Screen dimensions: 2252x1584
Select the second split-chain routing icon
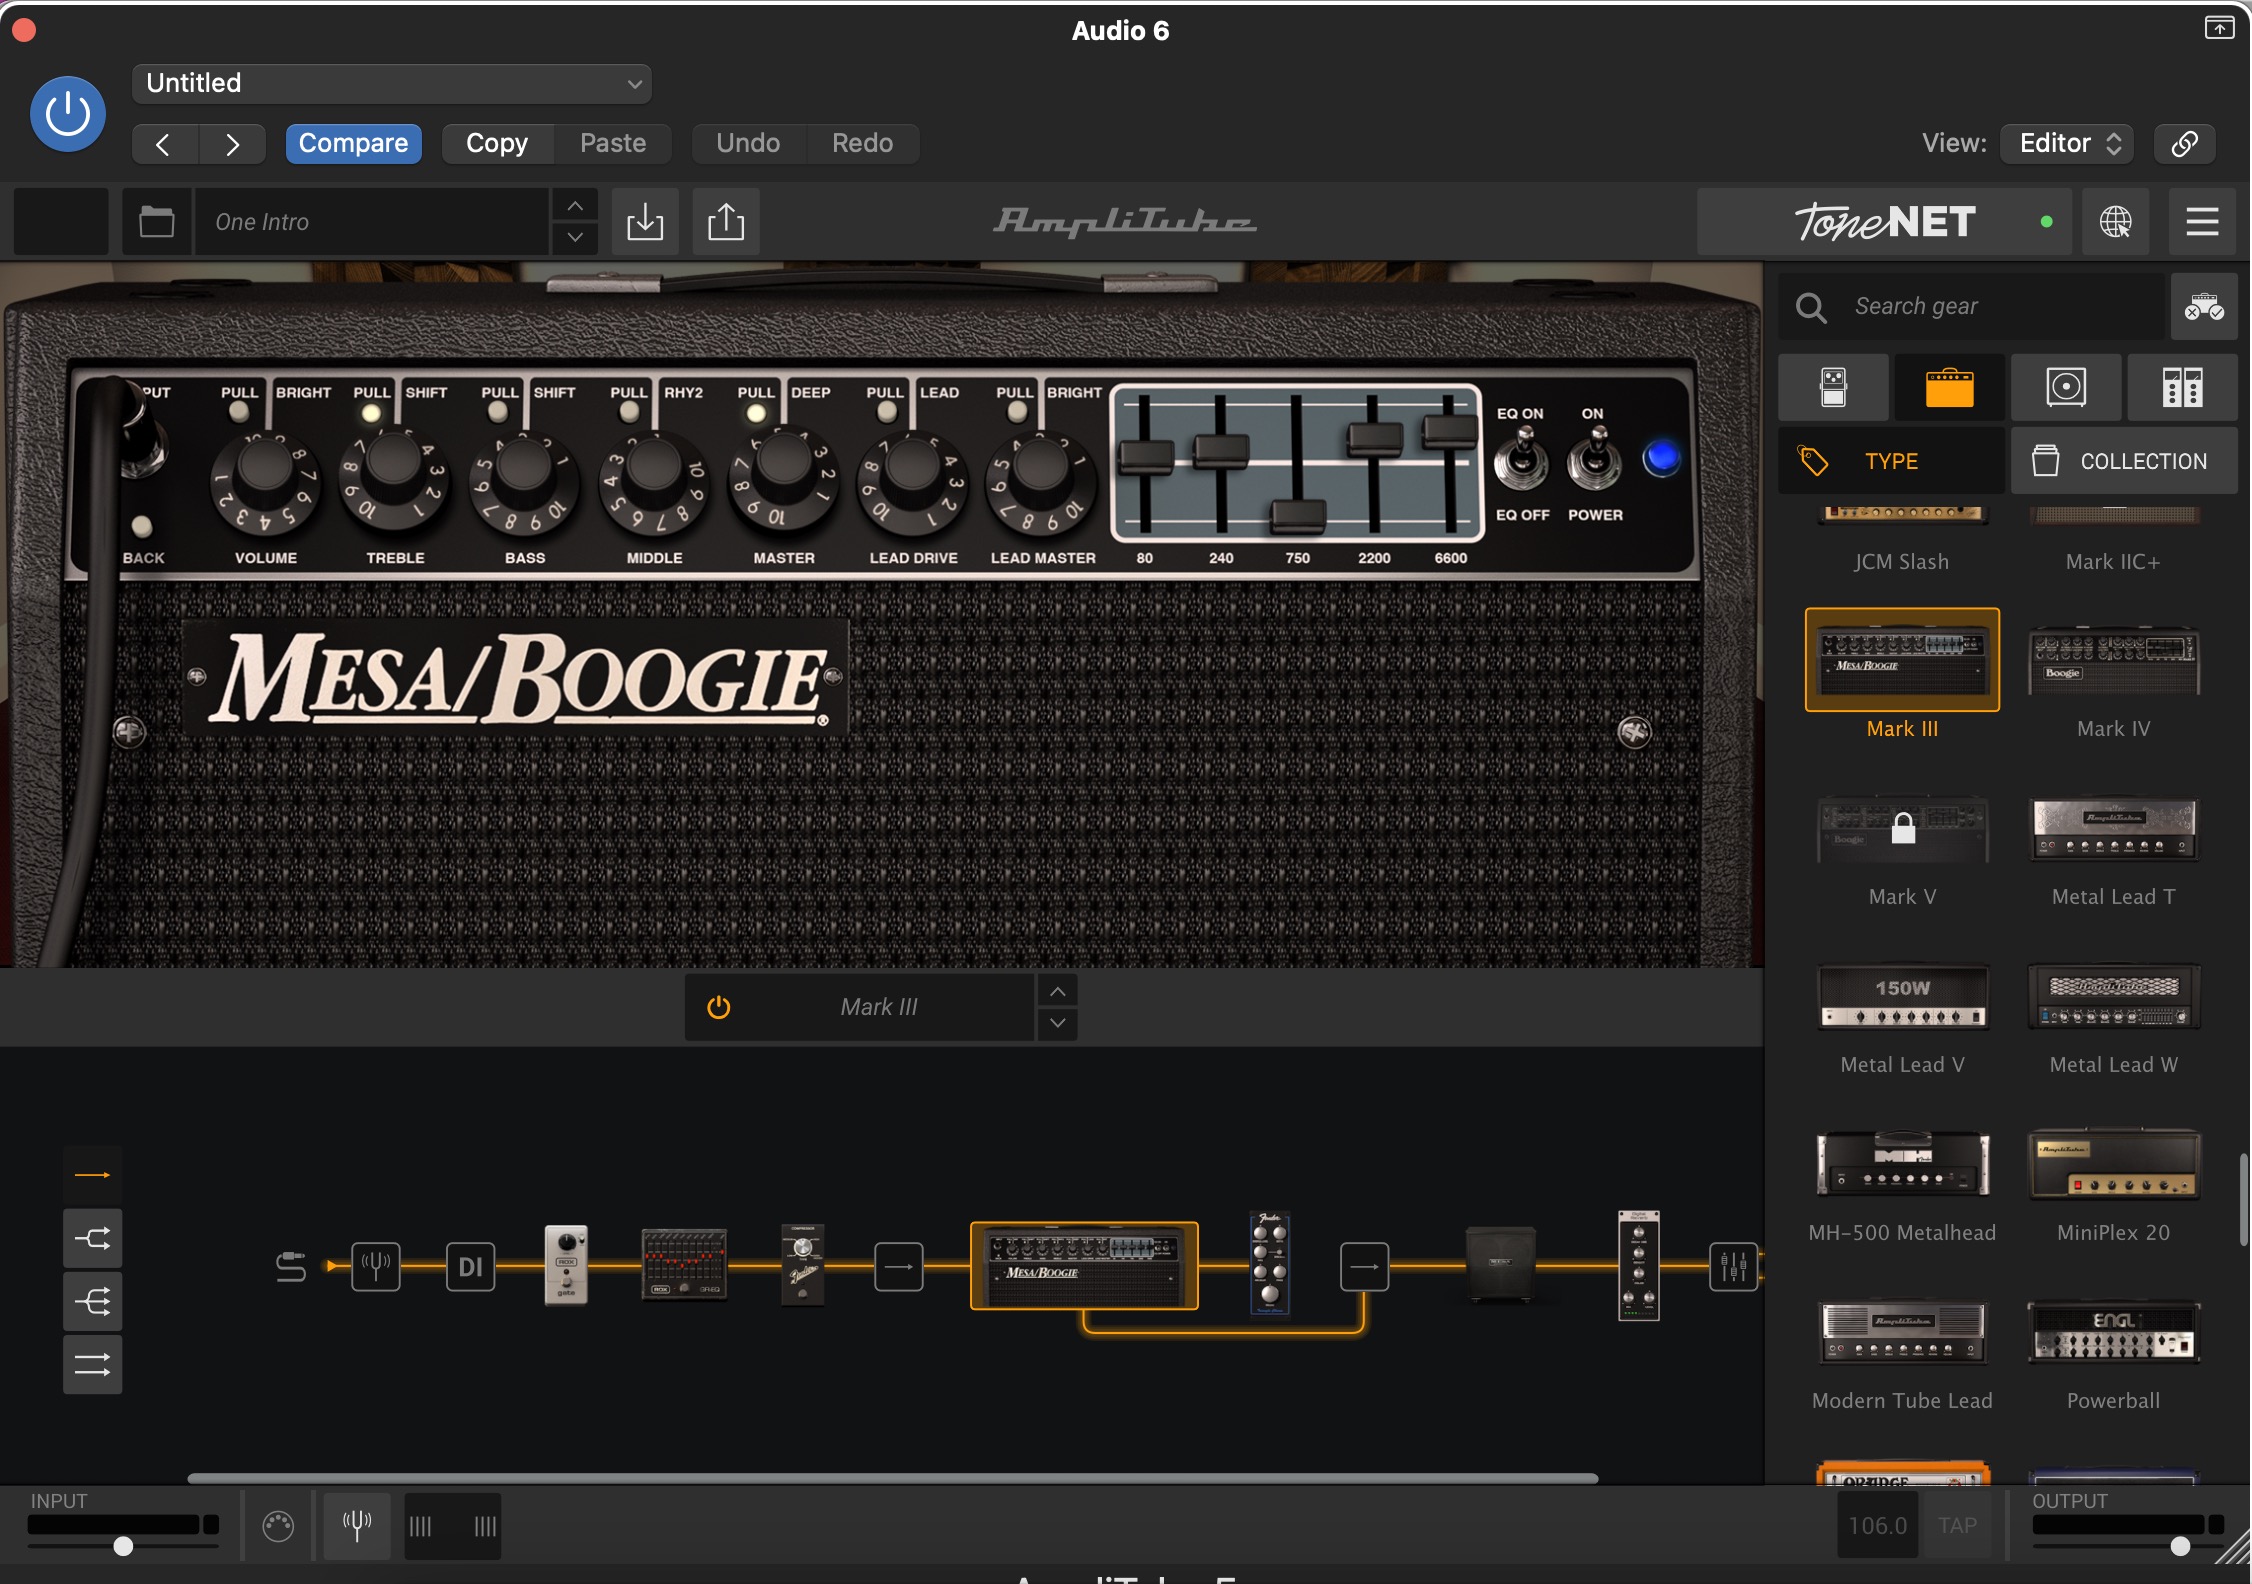point(92,1239)
